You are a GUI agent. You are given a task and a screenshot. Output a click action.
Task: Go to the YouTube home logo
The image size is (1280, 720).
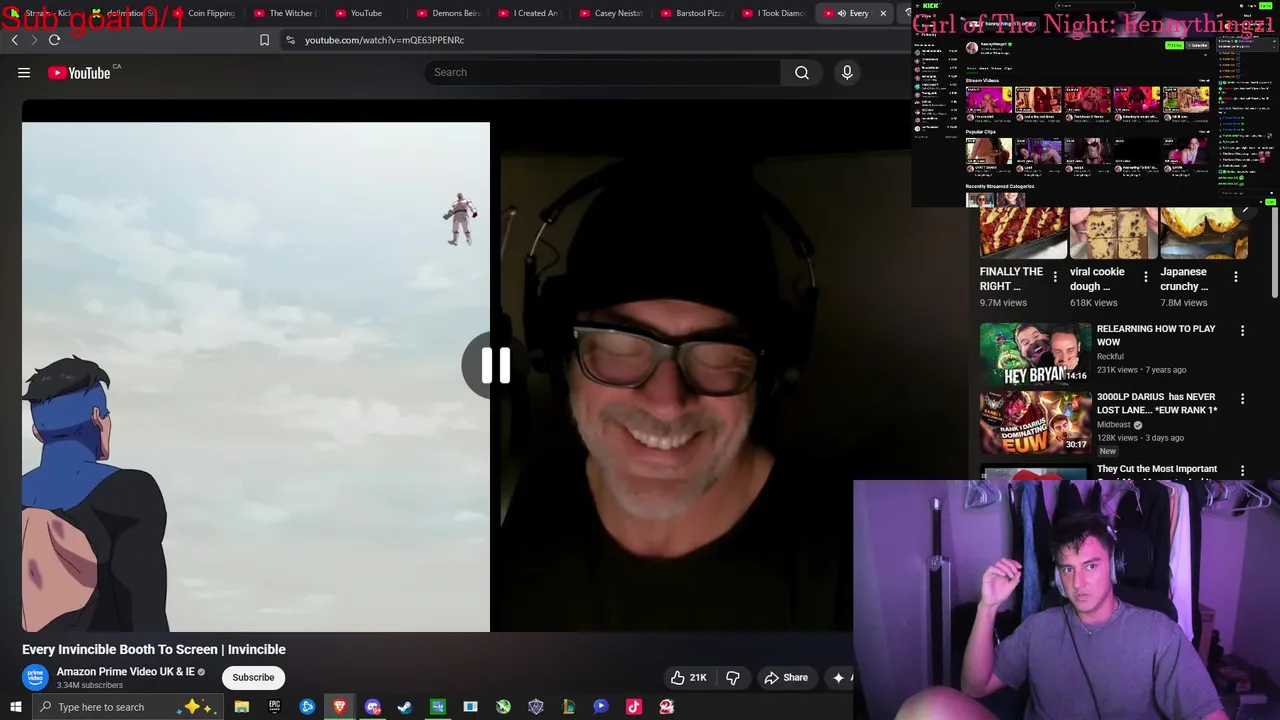[x=79, y=72]
